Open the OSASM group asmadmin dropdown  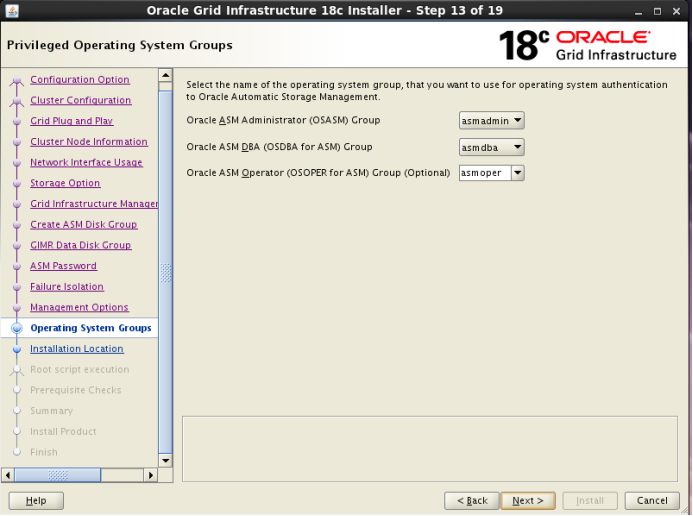491,121
